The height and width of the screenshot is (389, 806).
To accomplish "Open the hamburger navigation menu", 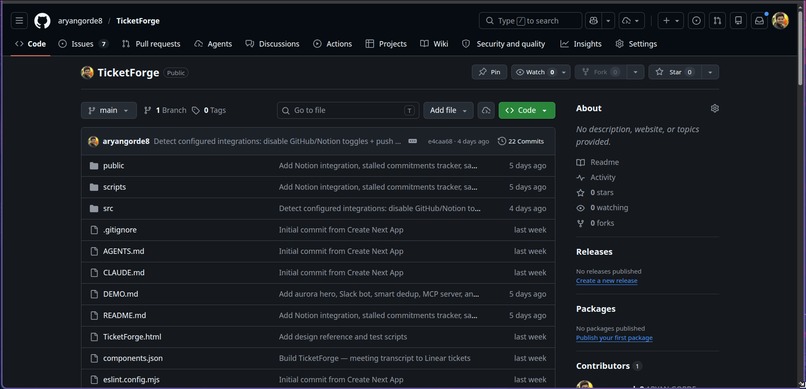I will click(19, 21).
